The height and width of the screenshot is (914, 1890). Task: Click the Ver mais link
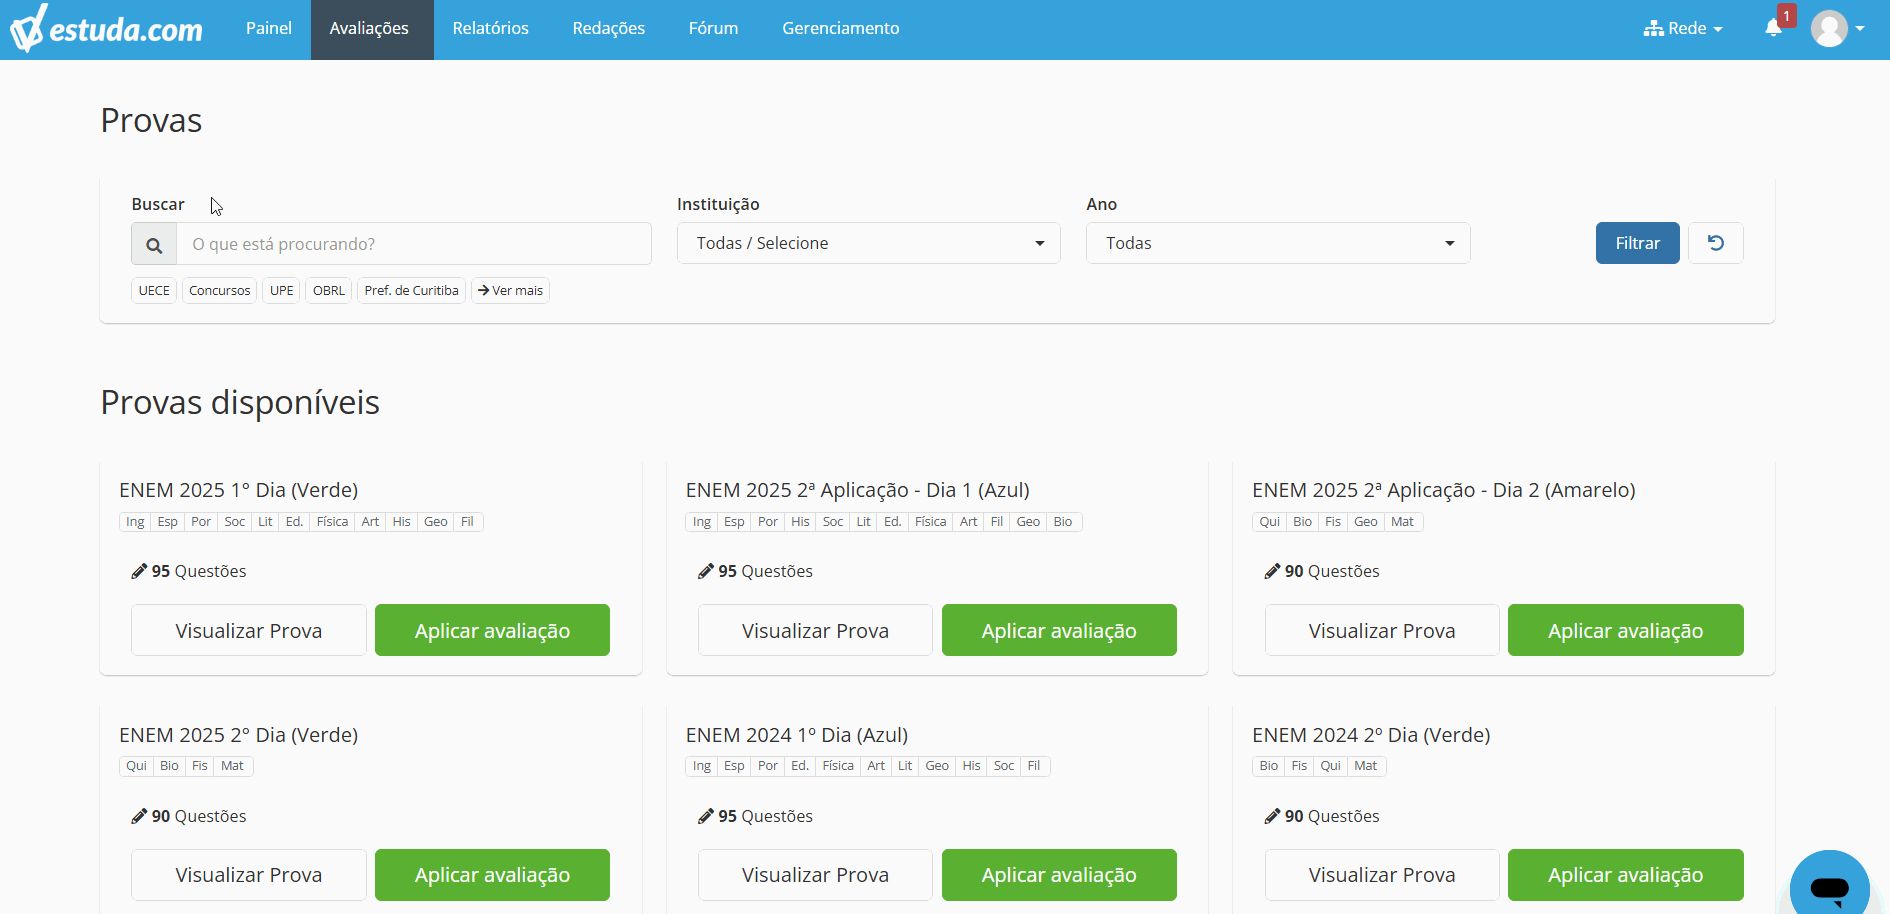(511, 291)
